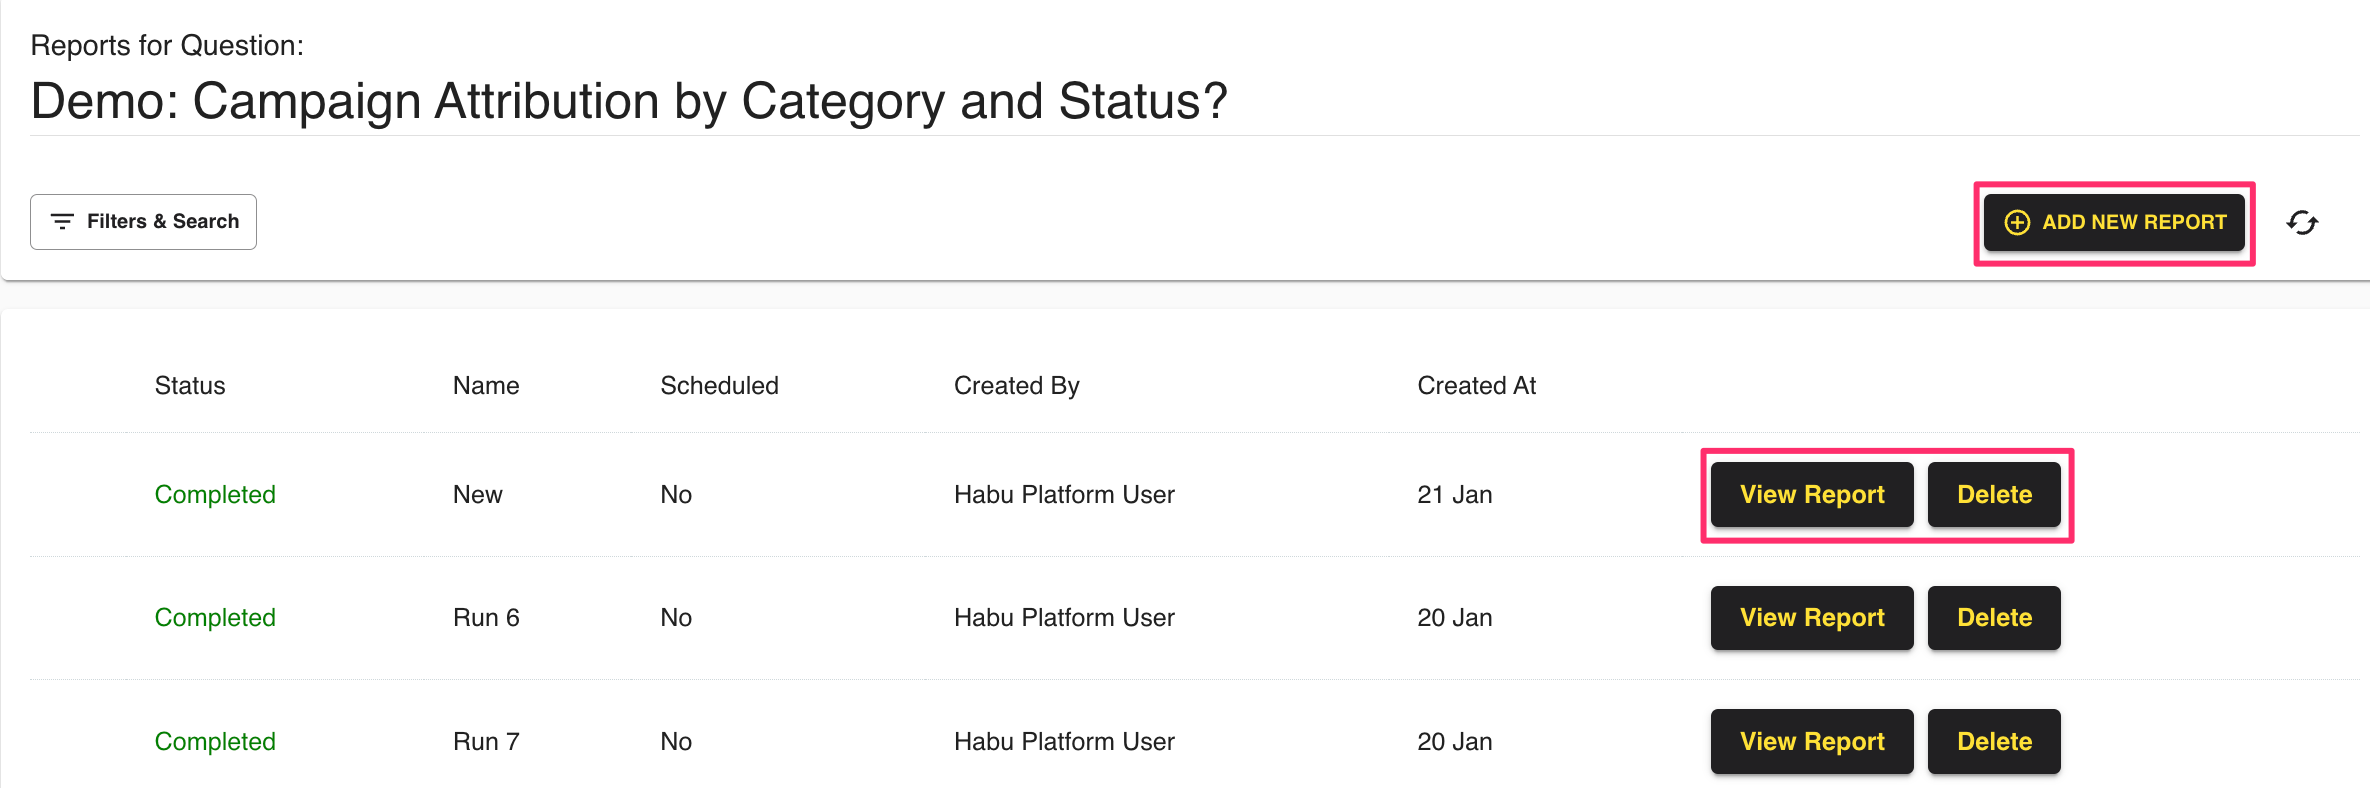Click the plus circle icon on Add New Report
Screen dimensions: 2370x788
pyautogui.click(x=2017, y=223)
